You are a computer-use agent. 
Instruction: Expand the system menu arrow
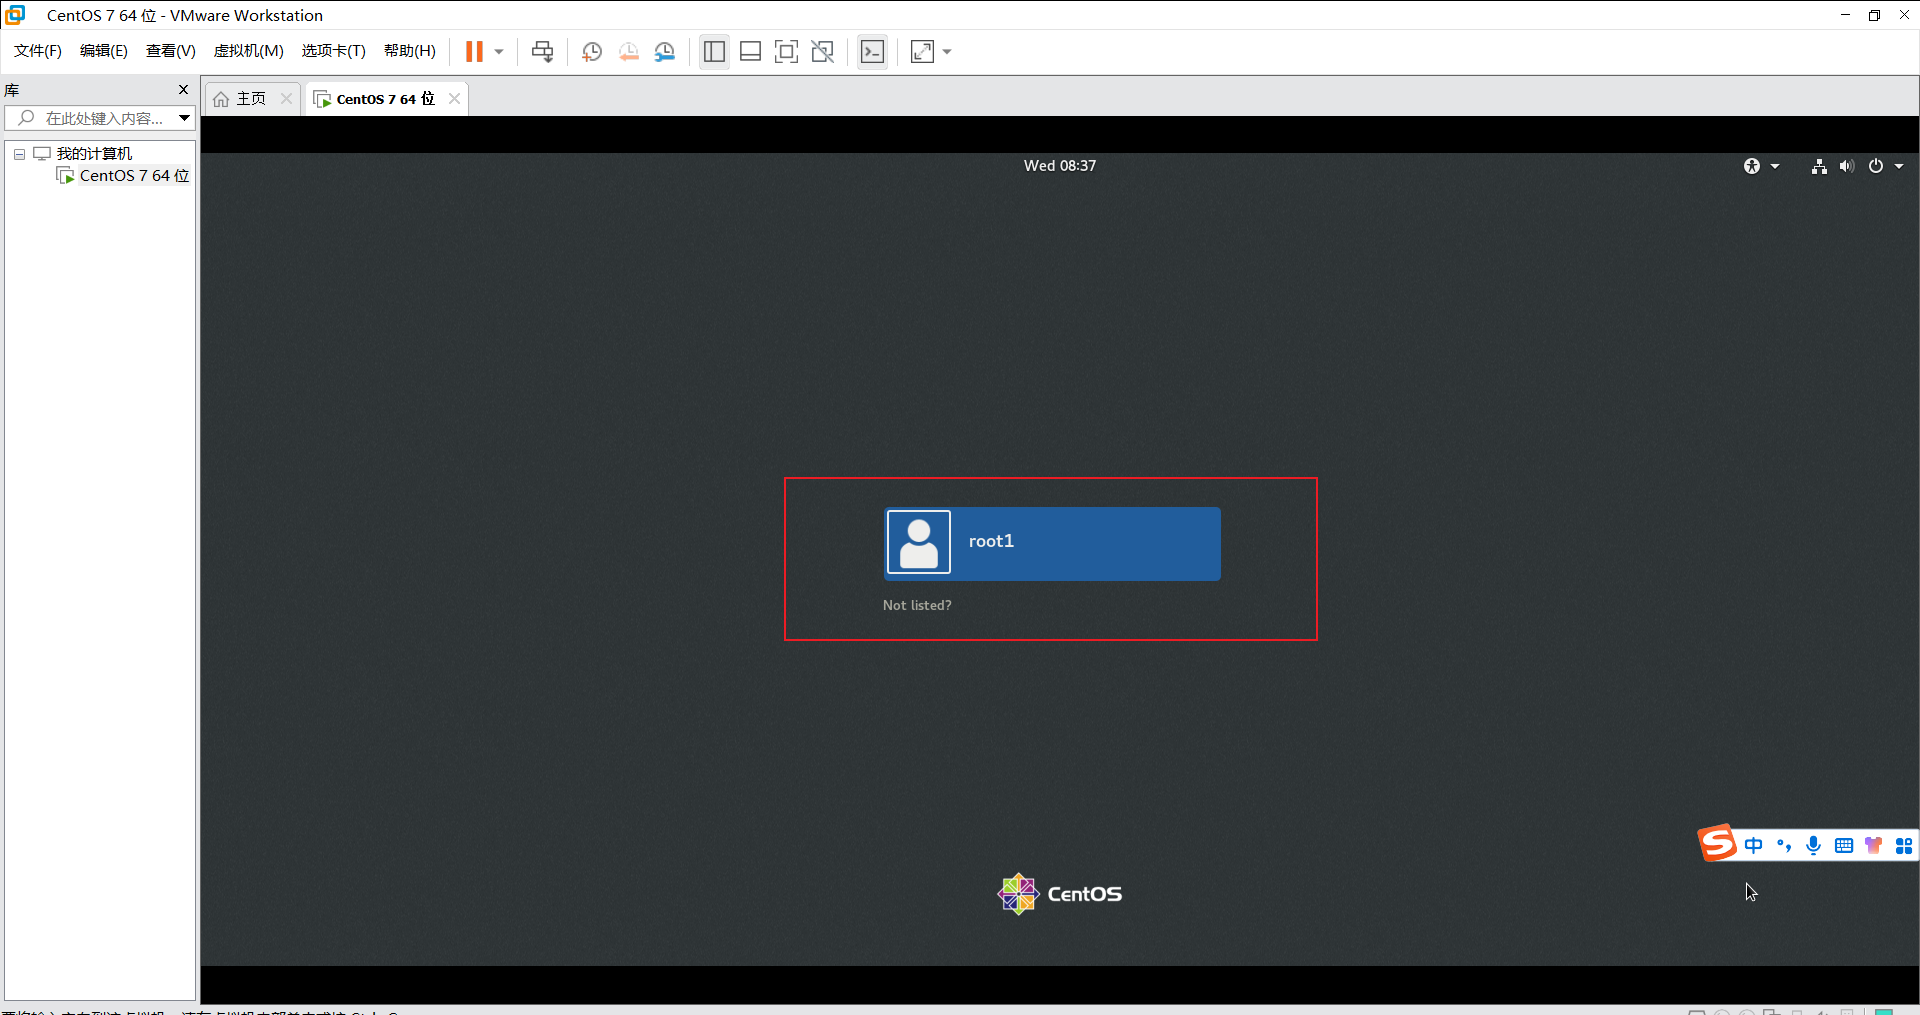click(x=1899, y=166)
